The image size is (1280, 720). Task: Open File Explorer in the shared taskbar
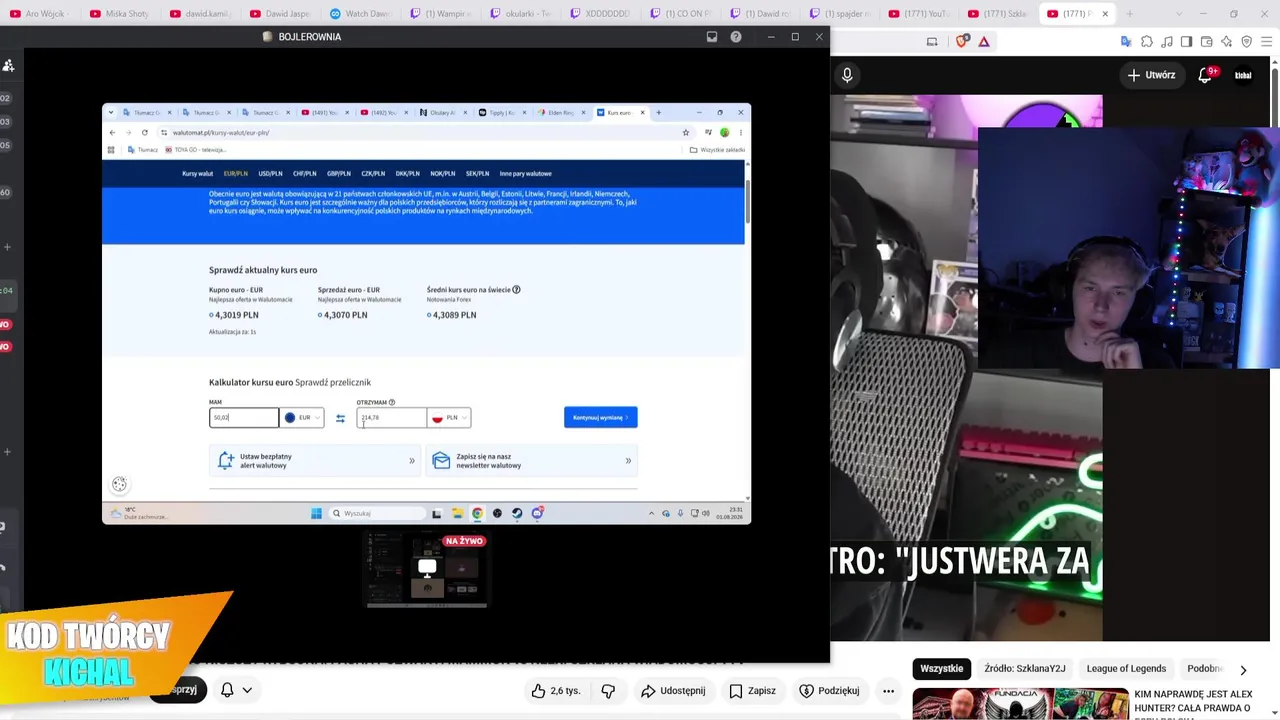click(x=457, y=513)
